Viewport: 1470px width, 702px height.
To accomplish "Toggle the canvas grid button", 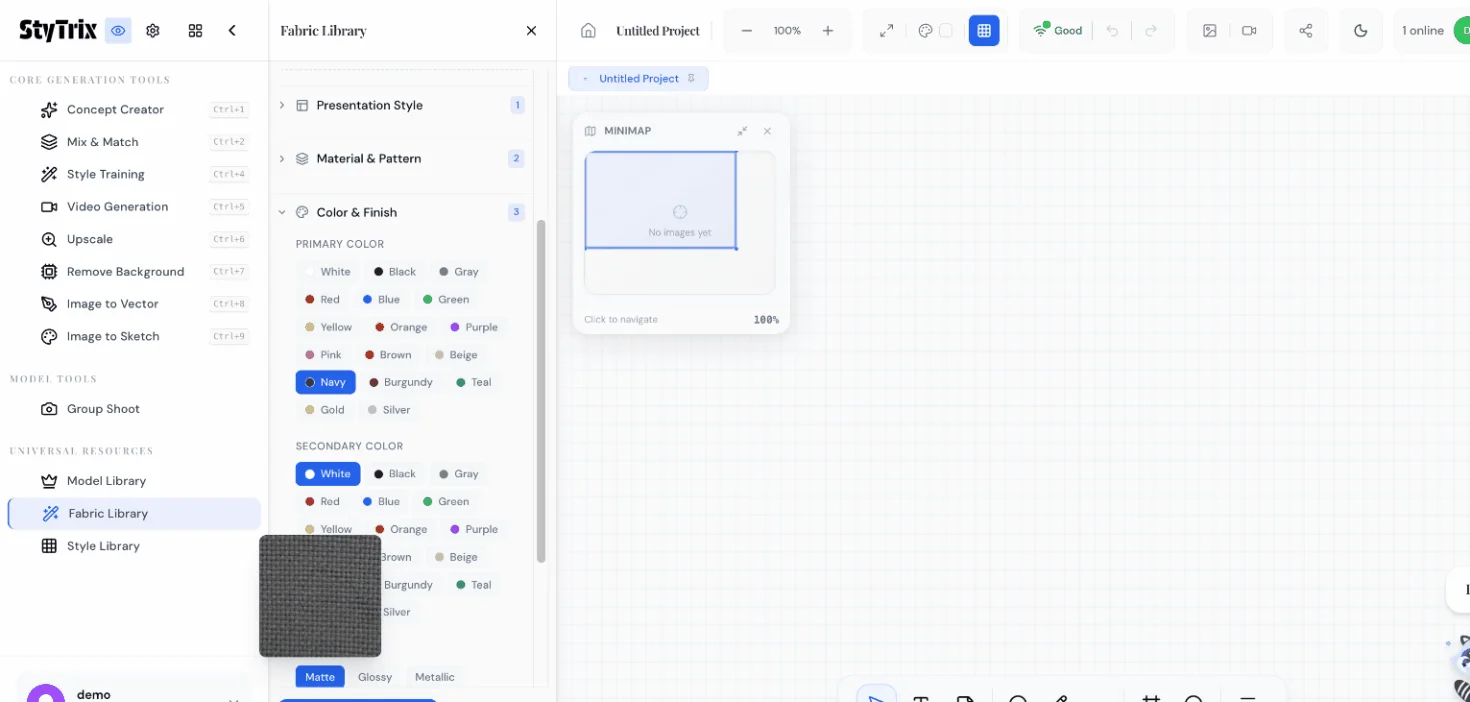I will [984, 31].
